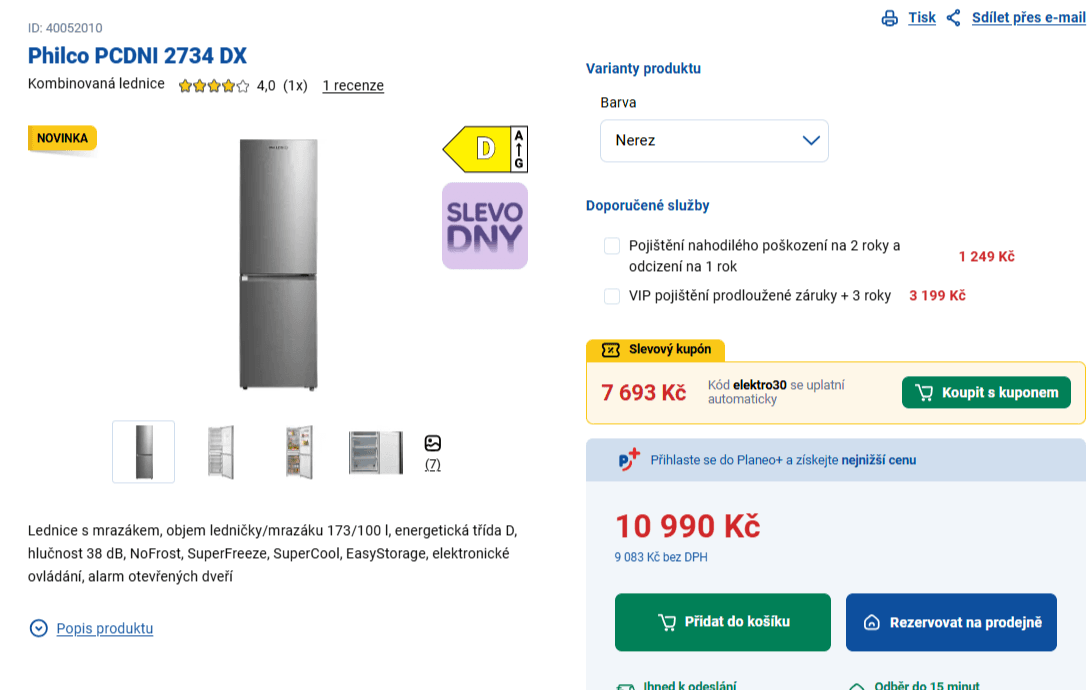This screenshot has height=690, width=1090.
Task: Click the Sdílet přes e-mail link
Action: [1028, 18]
